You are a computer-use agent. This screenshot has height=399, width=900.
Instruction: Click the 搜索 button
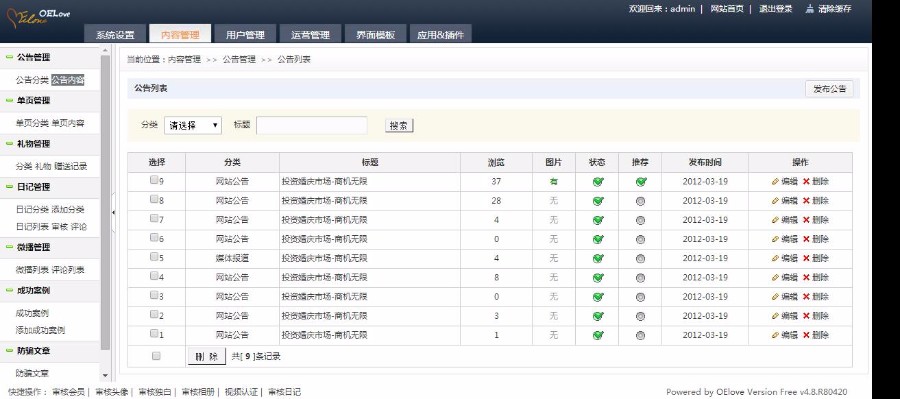[x=399, y=126]
